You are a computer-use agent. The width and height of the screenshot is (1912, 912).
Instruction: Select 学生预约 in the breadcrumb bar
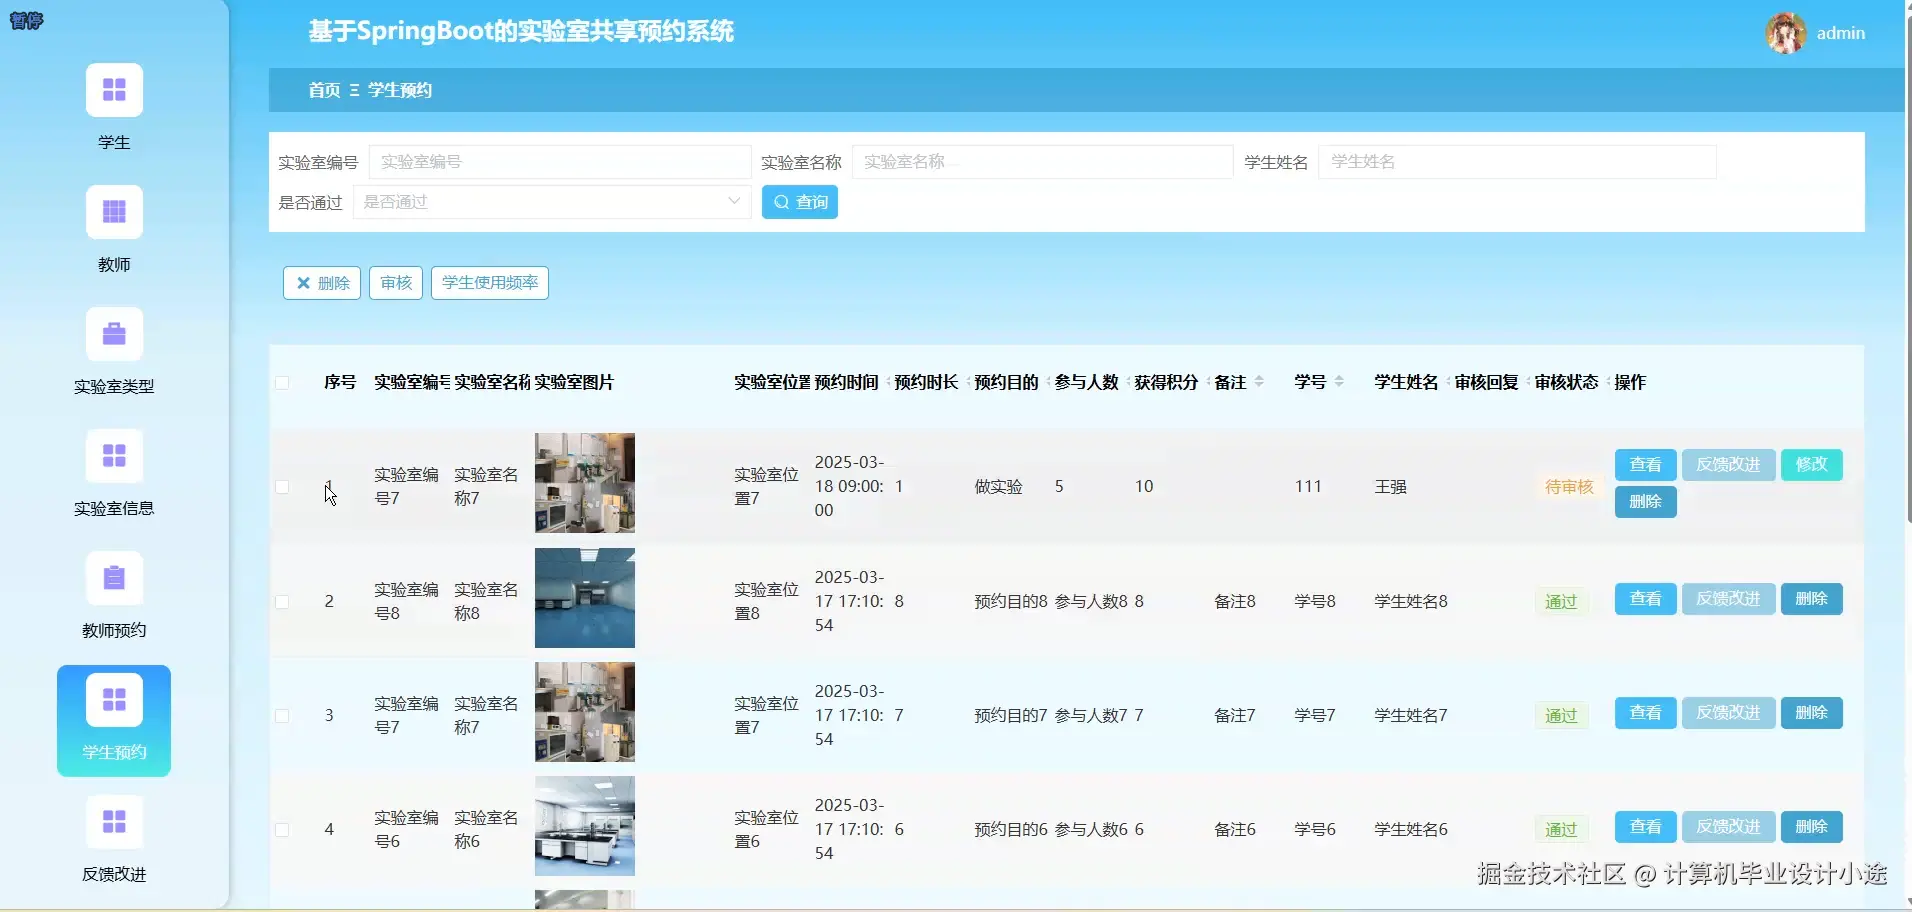[399, 90]
